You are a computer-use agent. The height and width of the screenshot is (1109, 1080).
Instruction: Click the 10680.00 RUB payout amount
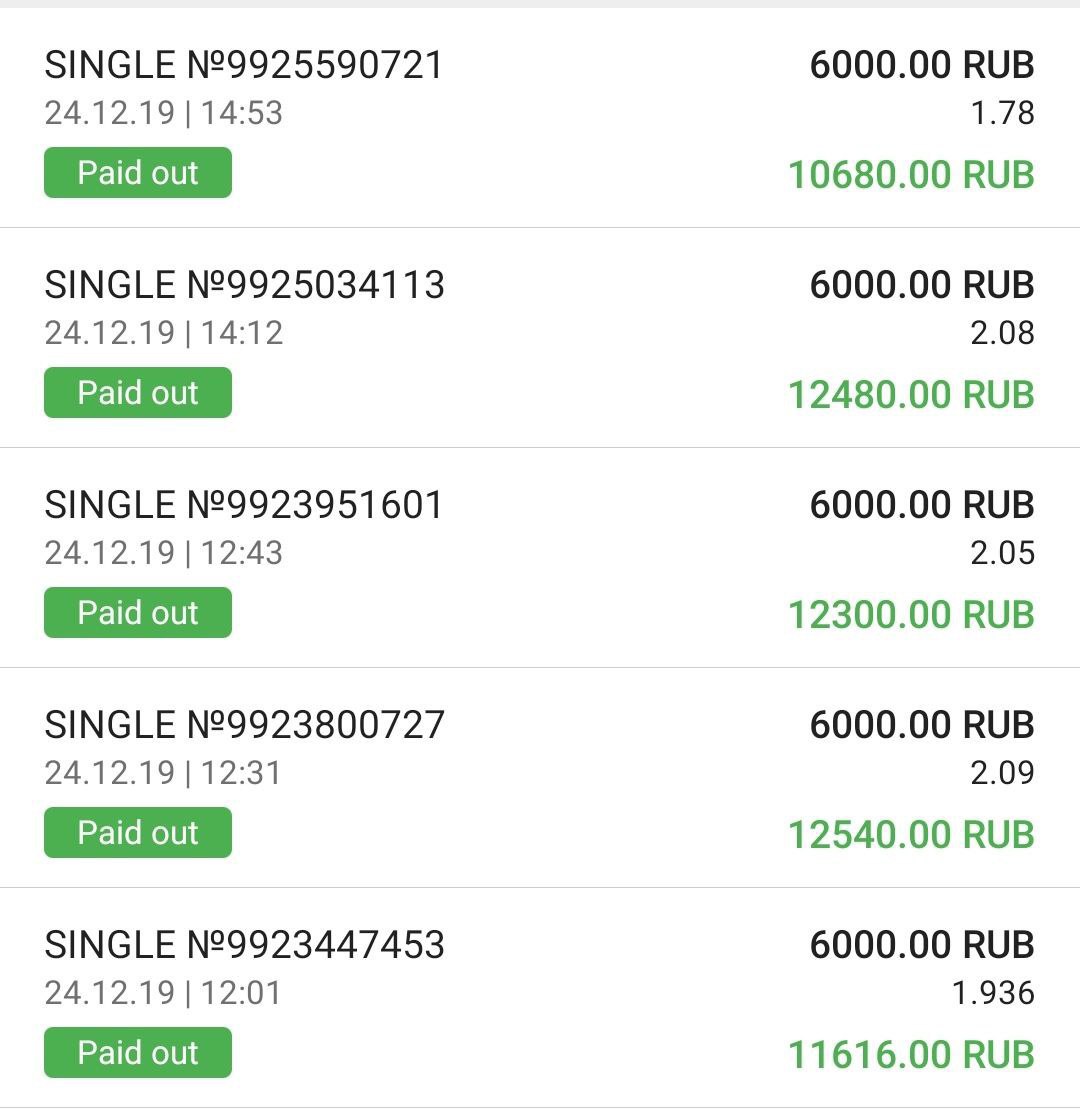[x=911, y=175]
